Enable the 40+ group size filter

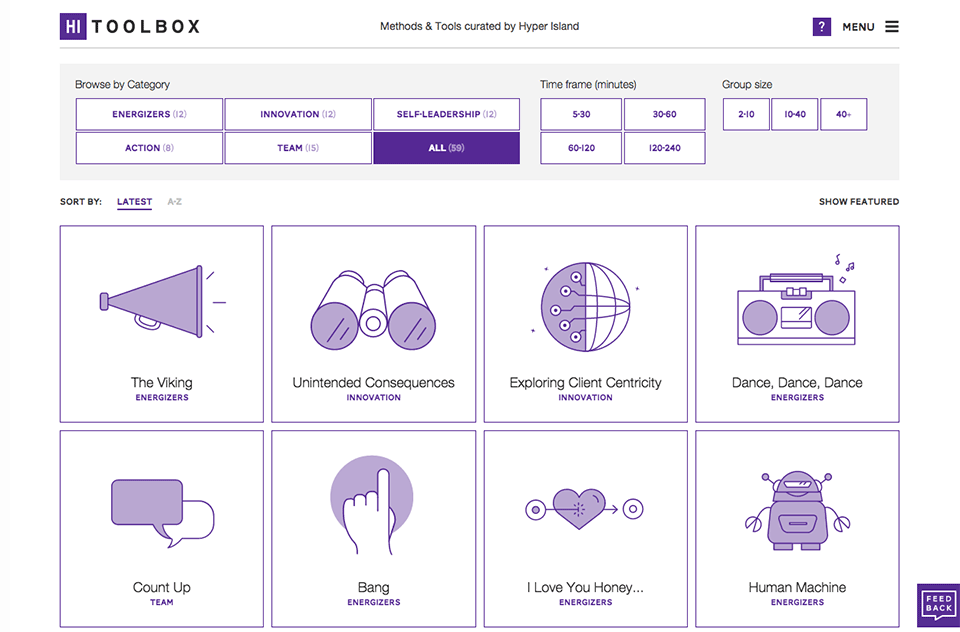coord(843,115)
